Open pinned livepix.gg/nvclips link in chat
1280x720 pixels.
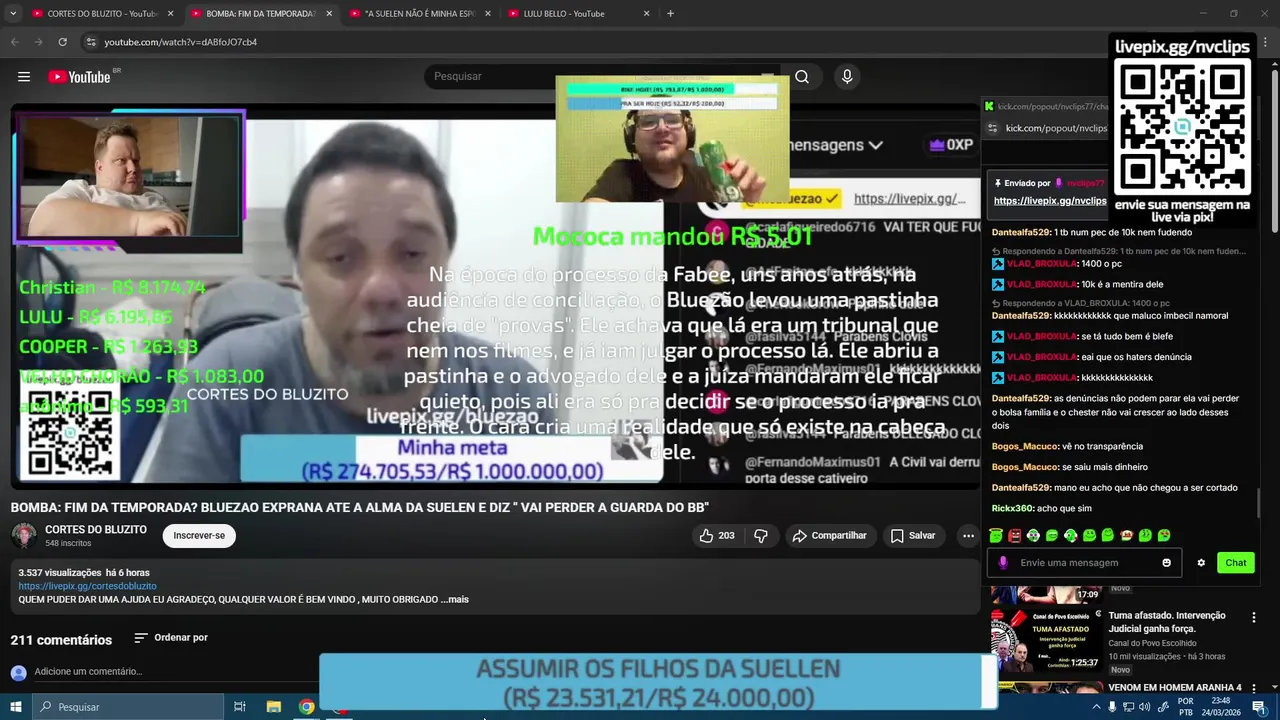tap(1050, 201)
